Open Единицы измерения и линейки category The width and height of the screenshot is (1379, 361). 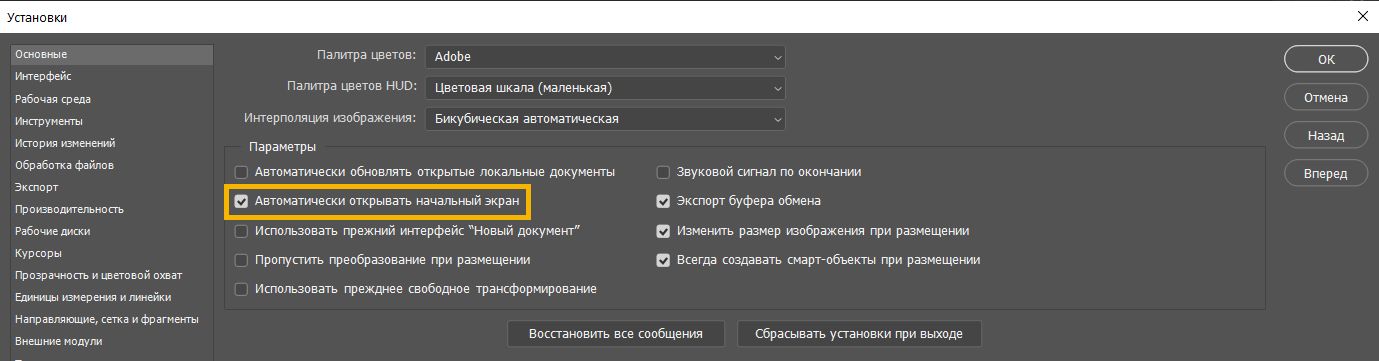tap(111, 297)
